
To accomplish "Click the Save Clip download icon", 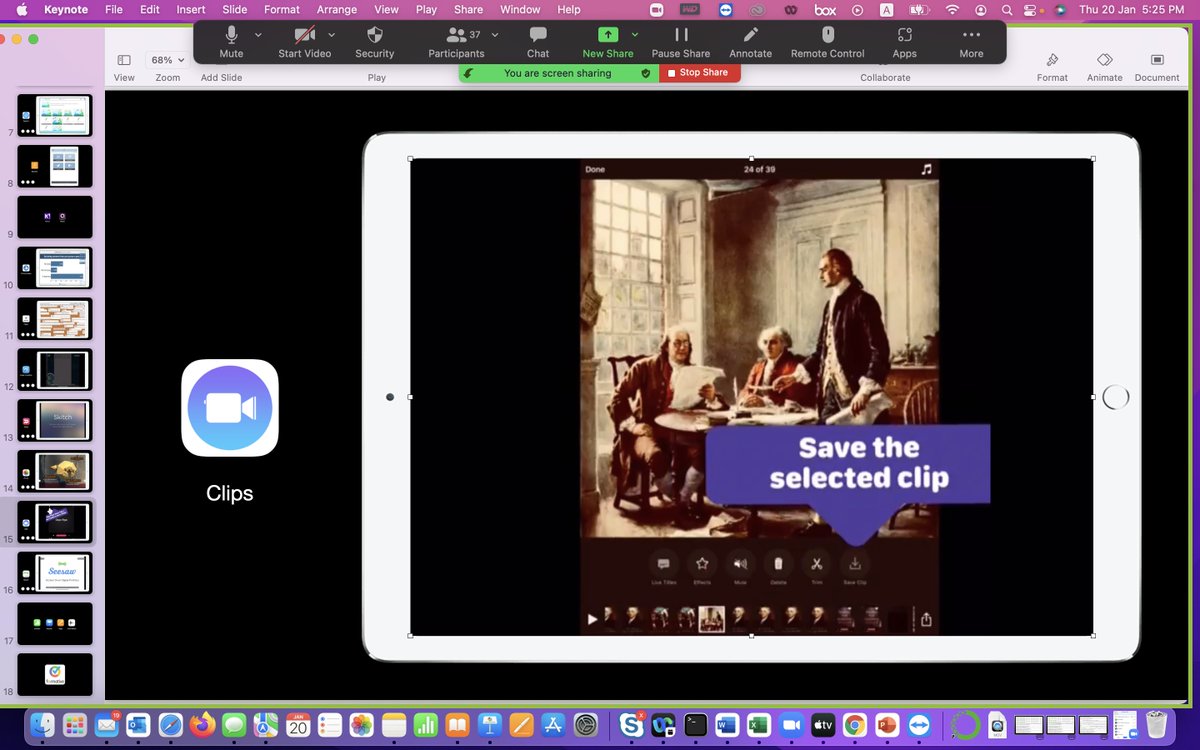I will pos(855,564).
